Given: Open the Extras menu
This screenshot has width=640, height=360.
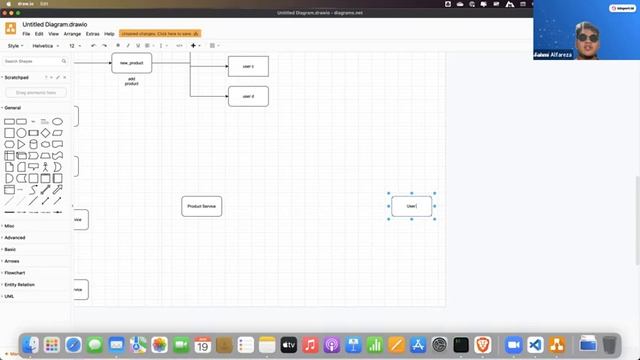Looking at the screenshot, I should coord(93,34).
